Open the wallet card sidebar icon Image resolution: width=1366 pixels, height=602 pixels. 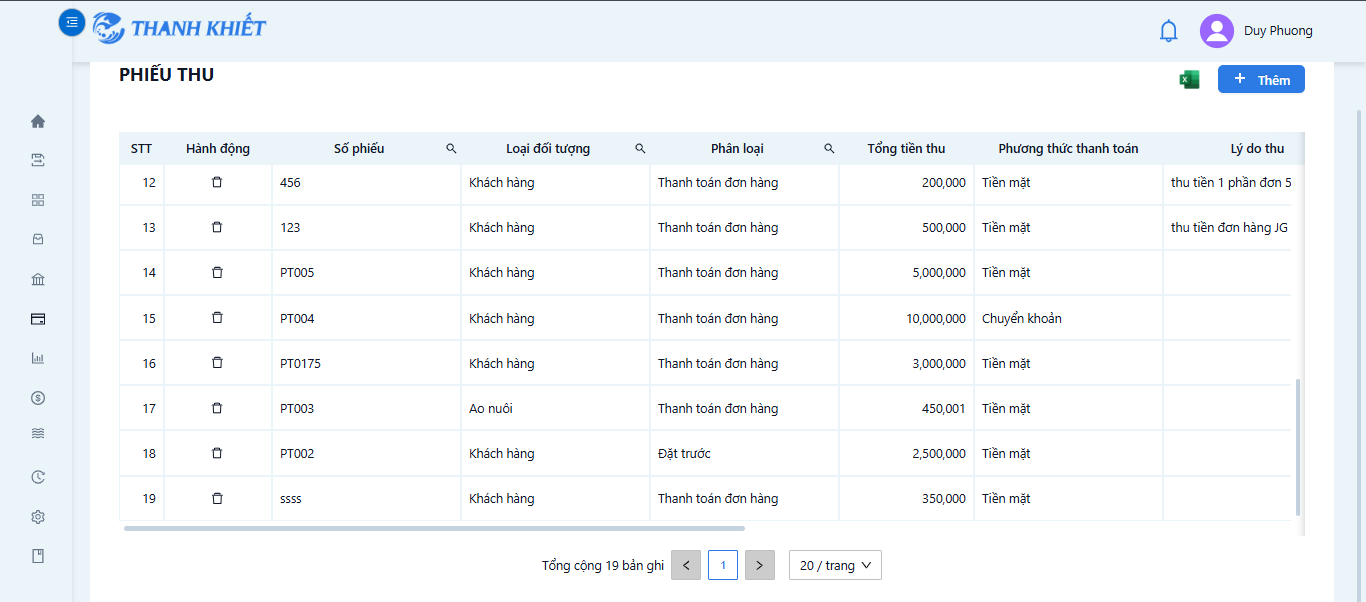tap(38, 319)
